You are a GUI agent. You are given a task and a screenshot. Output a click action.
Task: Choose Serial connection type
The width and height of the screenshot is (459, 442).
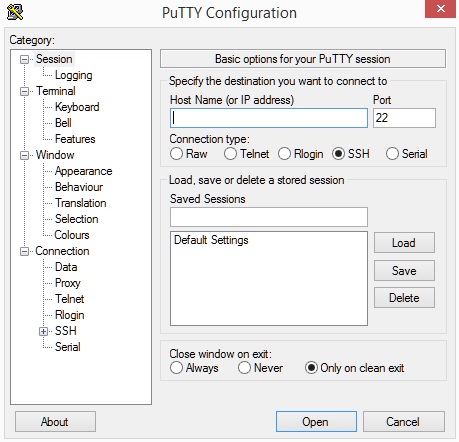click(392, 154)
